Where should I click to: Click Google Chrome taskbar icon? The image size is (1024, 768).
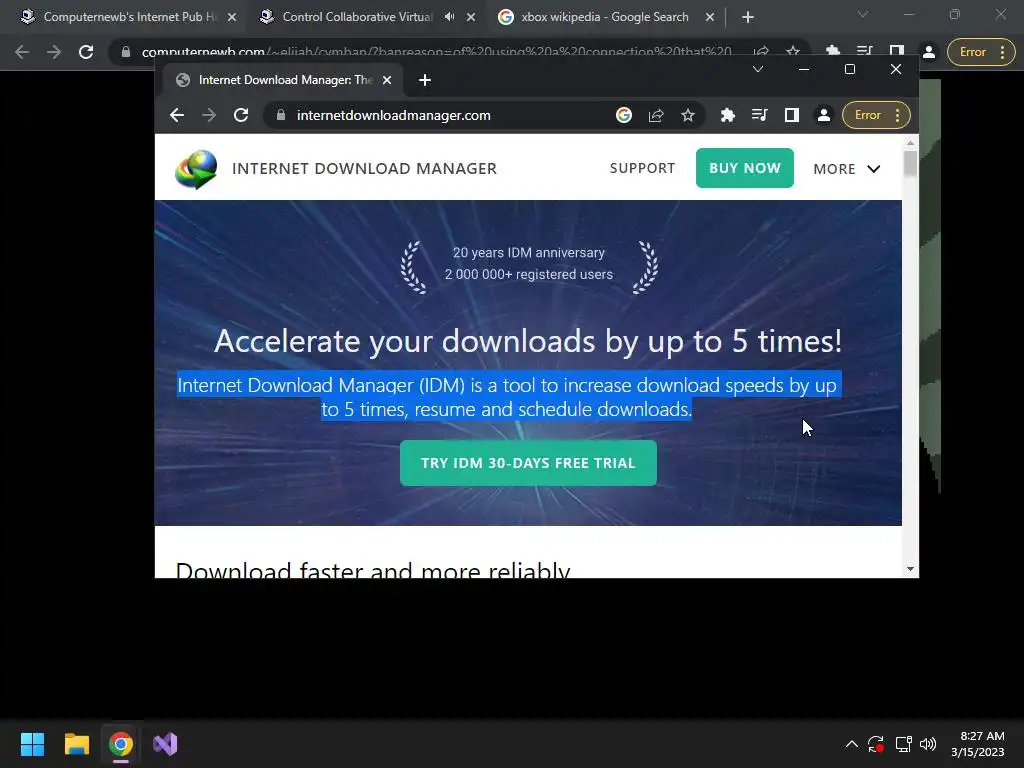coord(121,744)
